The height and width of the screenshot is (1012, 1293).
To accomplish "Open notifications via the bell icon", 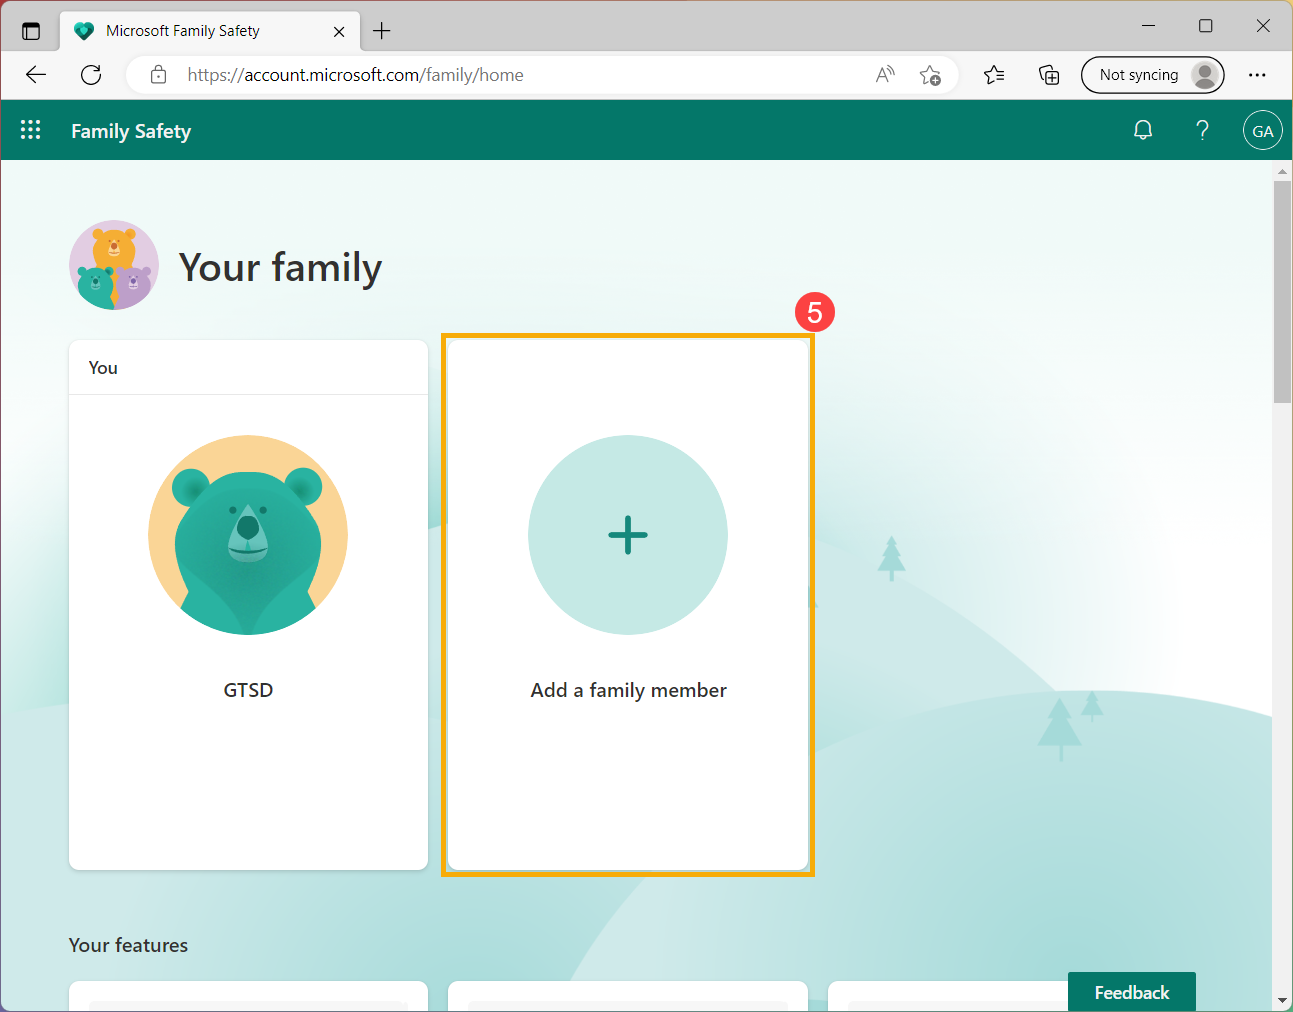I will tap(1143, 130).
